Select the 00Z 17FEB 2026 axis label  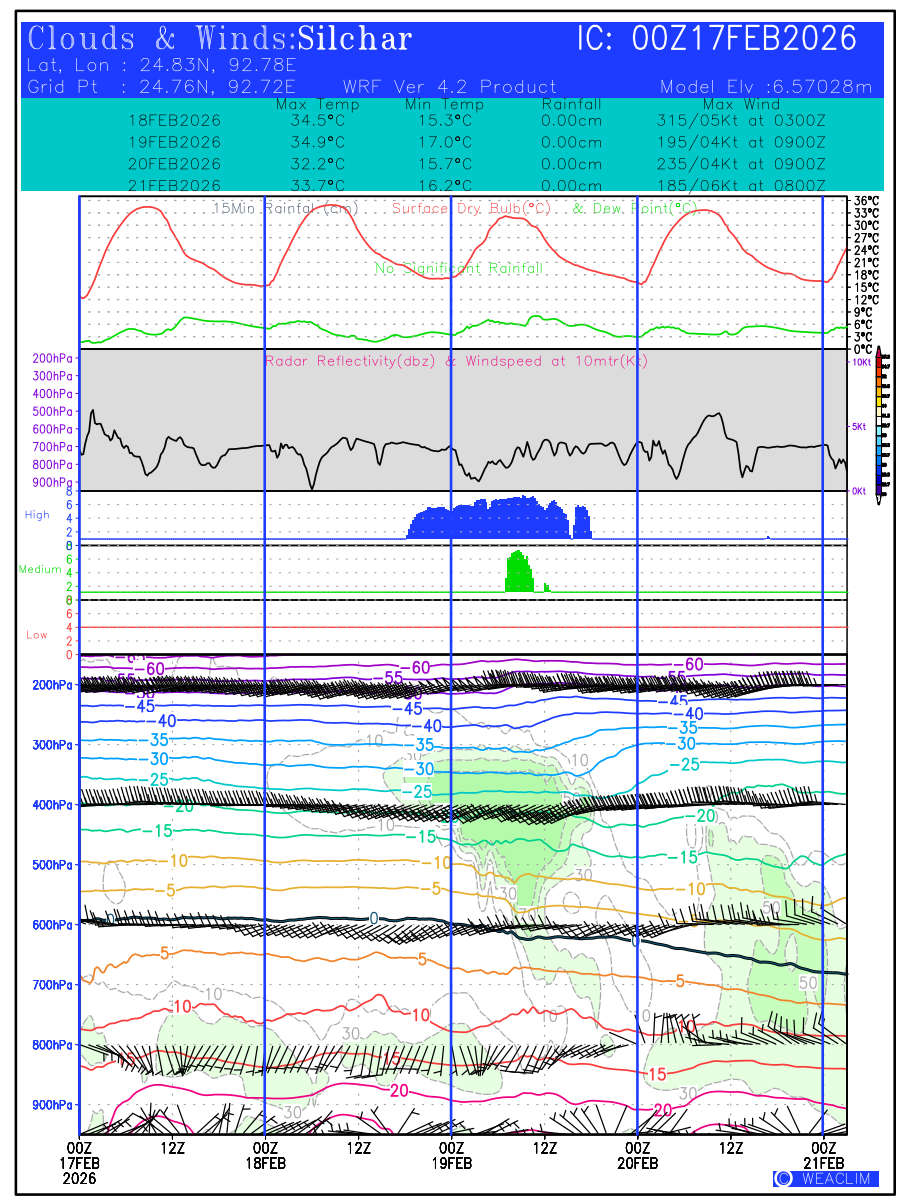(x=80, y=1164)
